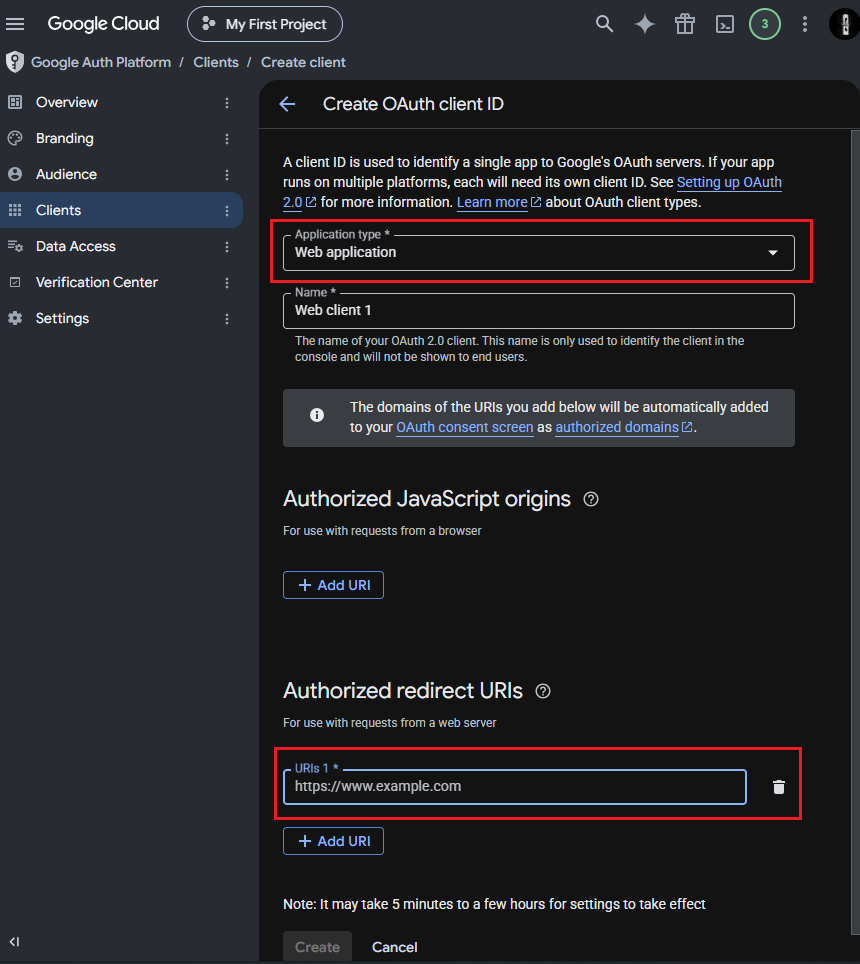860x964 pixels.
Task: Open Branding item's three-dot menu
Action: 227,139
